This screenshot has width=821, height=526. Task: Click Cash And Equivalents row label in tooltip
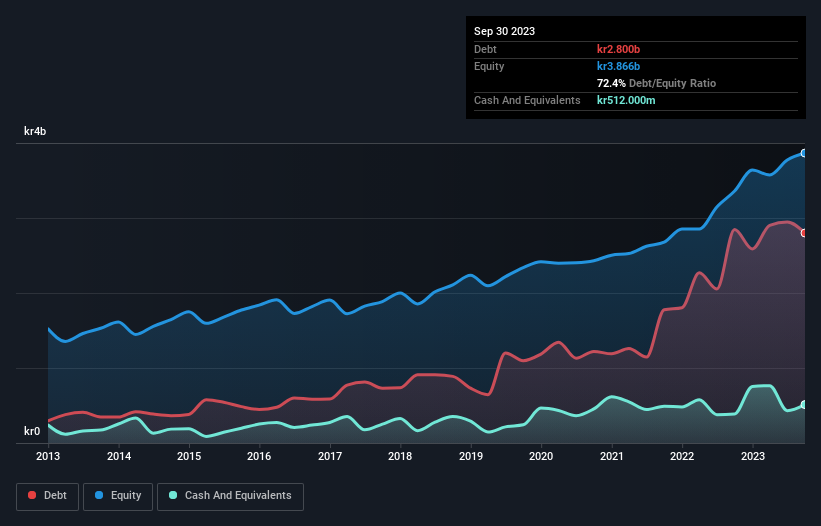[x=527, y=100]
